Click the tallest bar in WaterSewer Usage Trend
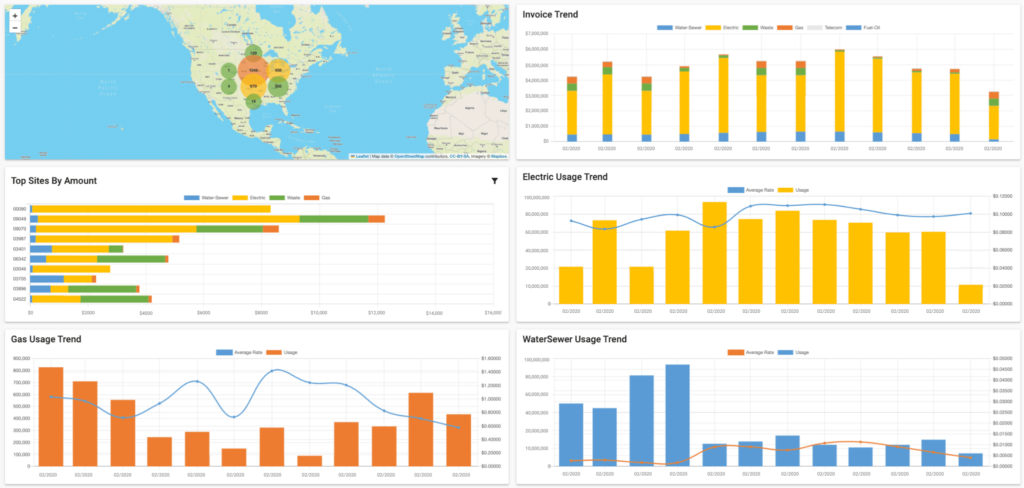Viewport: 1024px width, 488px height. click(677, 415)
